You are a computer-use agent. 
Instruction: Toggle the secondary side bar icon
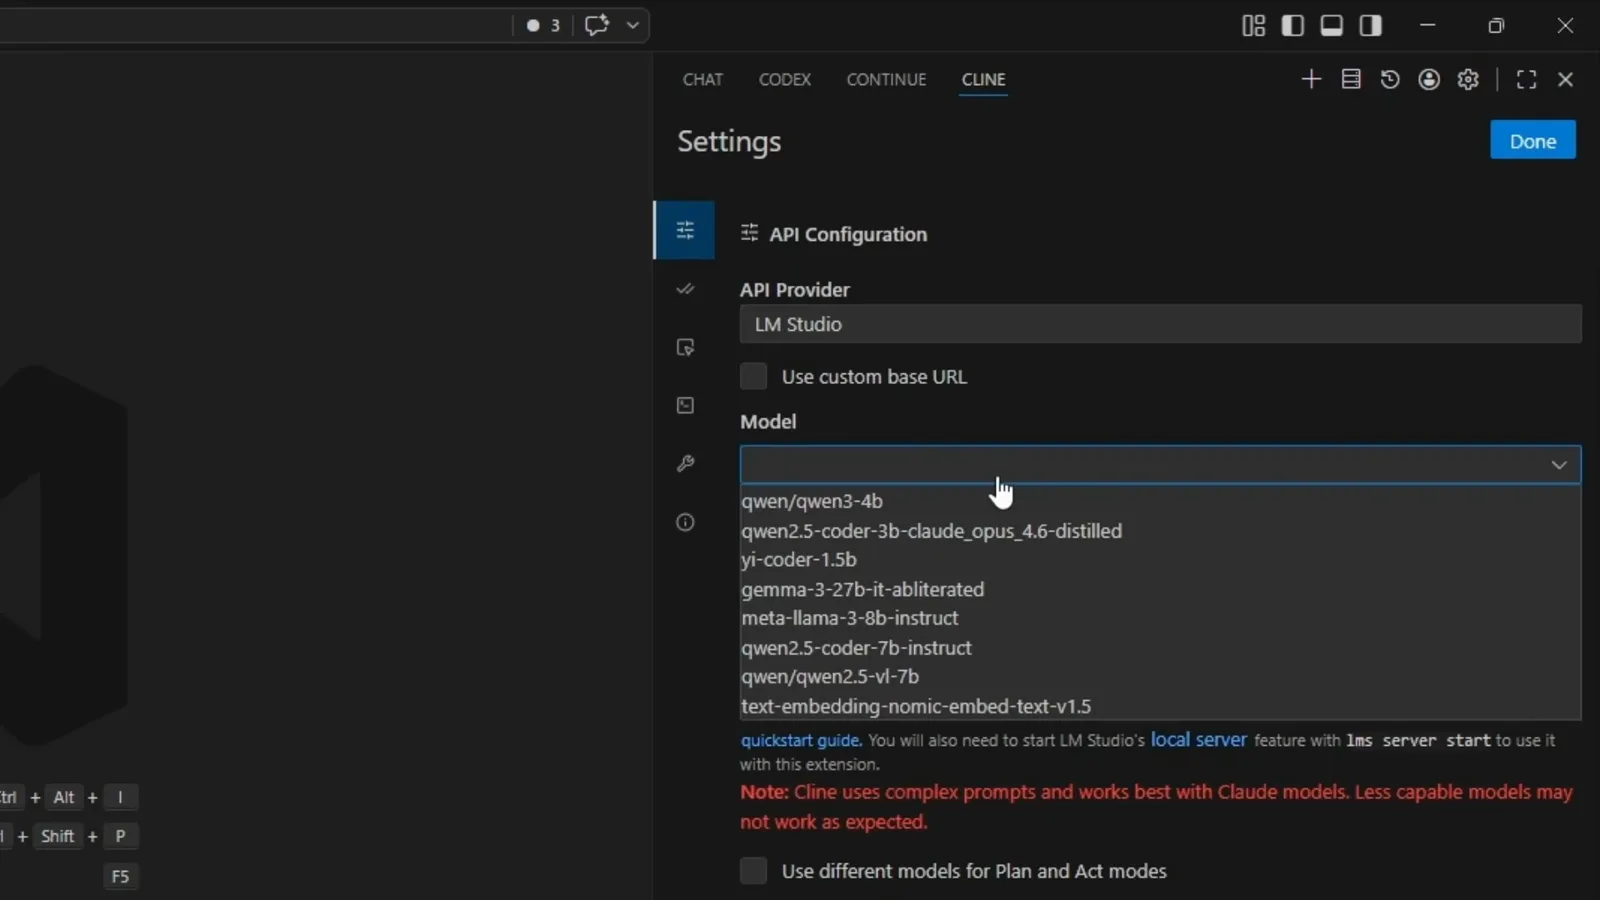(x=1371, y=26)
